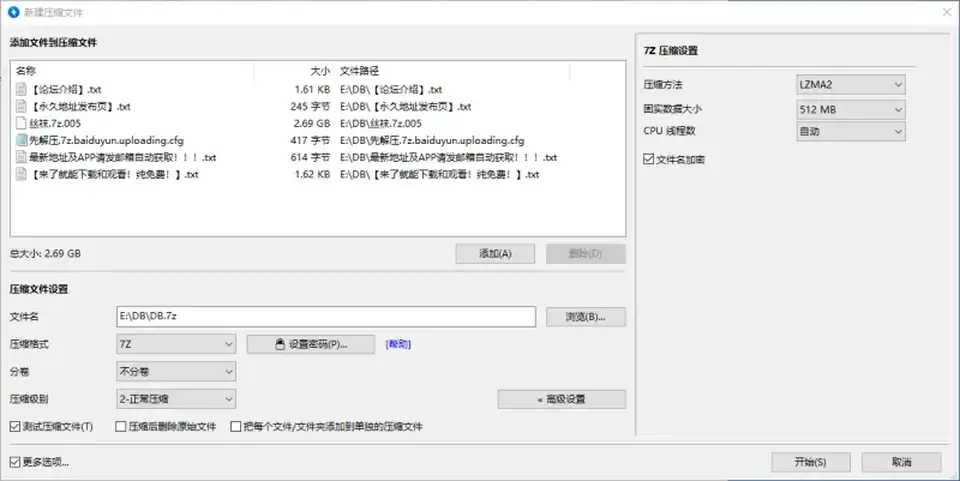Open 分卷 dropdown showing 不分卷

[x=176, y=371]
